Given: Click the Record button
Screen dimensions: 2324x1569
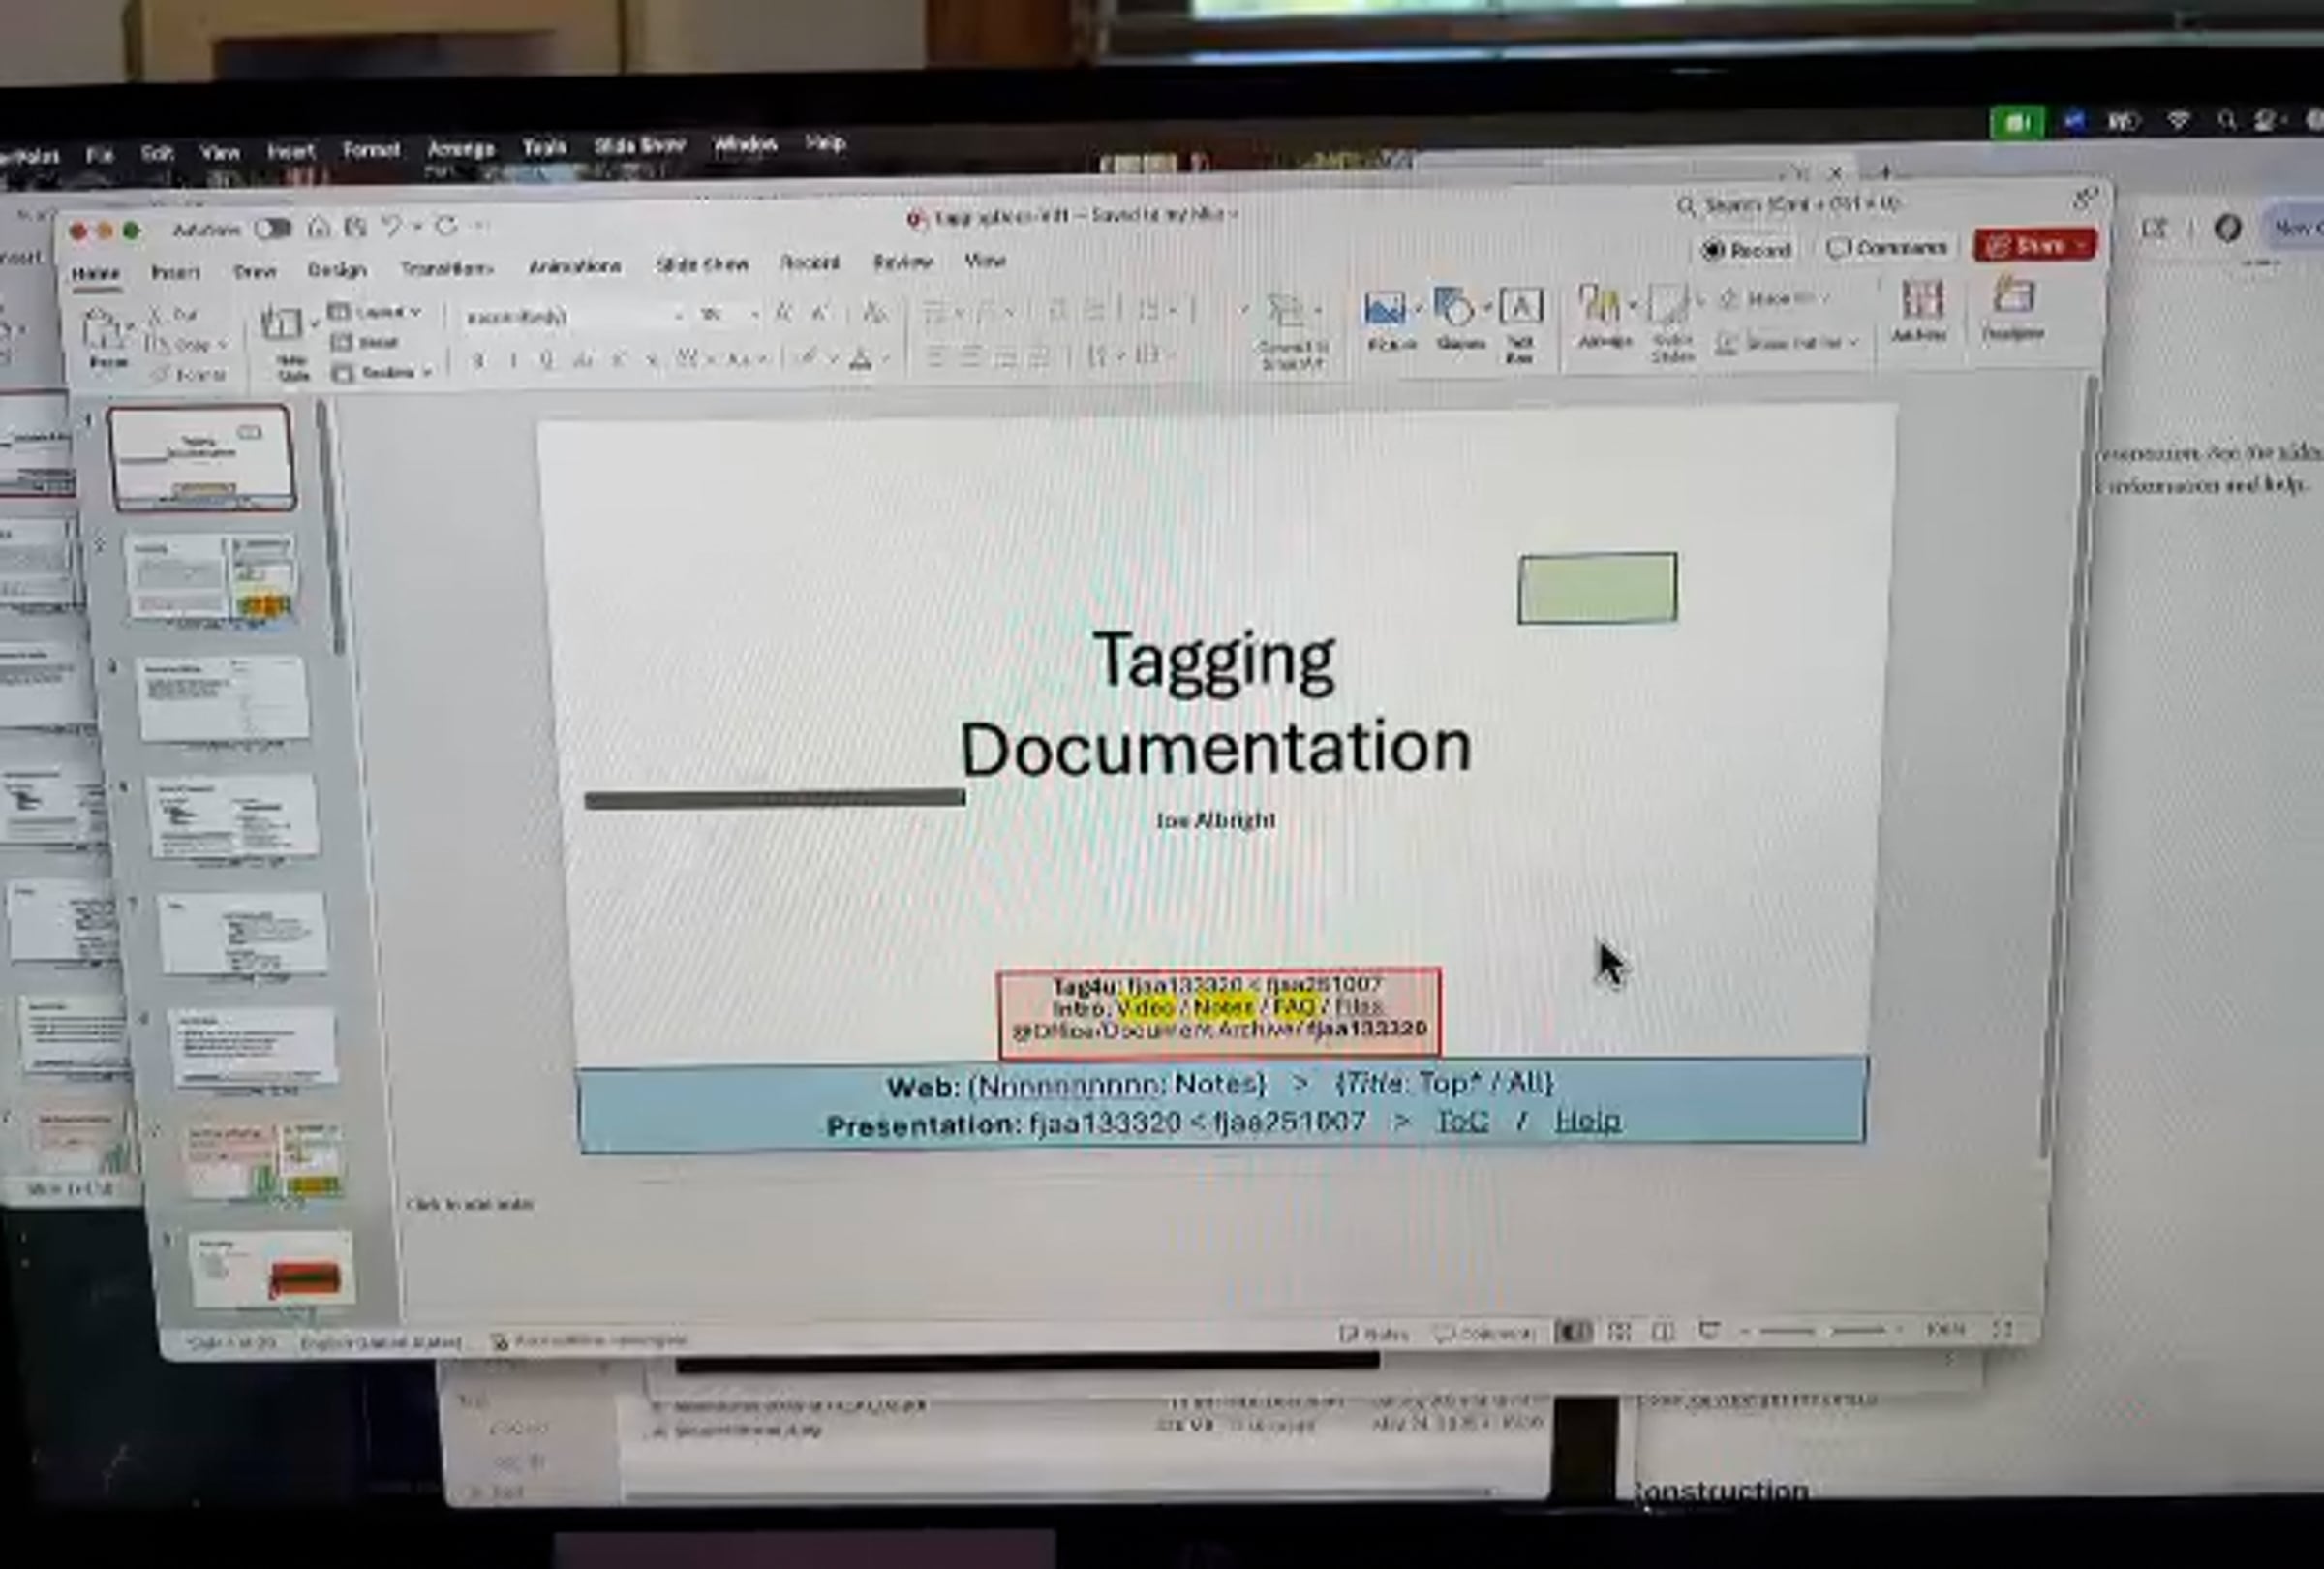Looking at the screenshot, I should 1746,249.
